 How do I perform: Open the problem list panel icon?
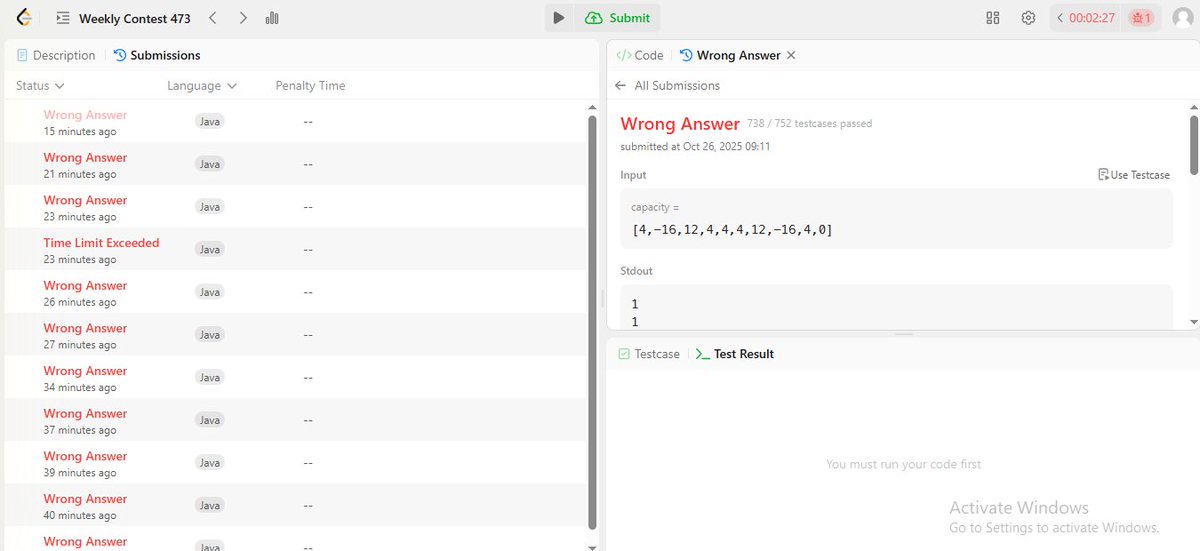pyautogui.click(x=63, y=18)
